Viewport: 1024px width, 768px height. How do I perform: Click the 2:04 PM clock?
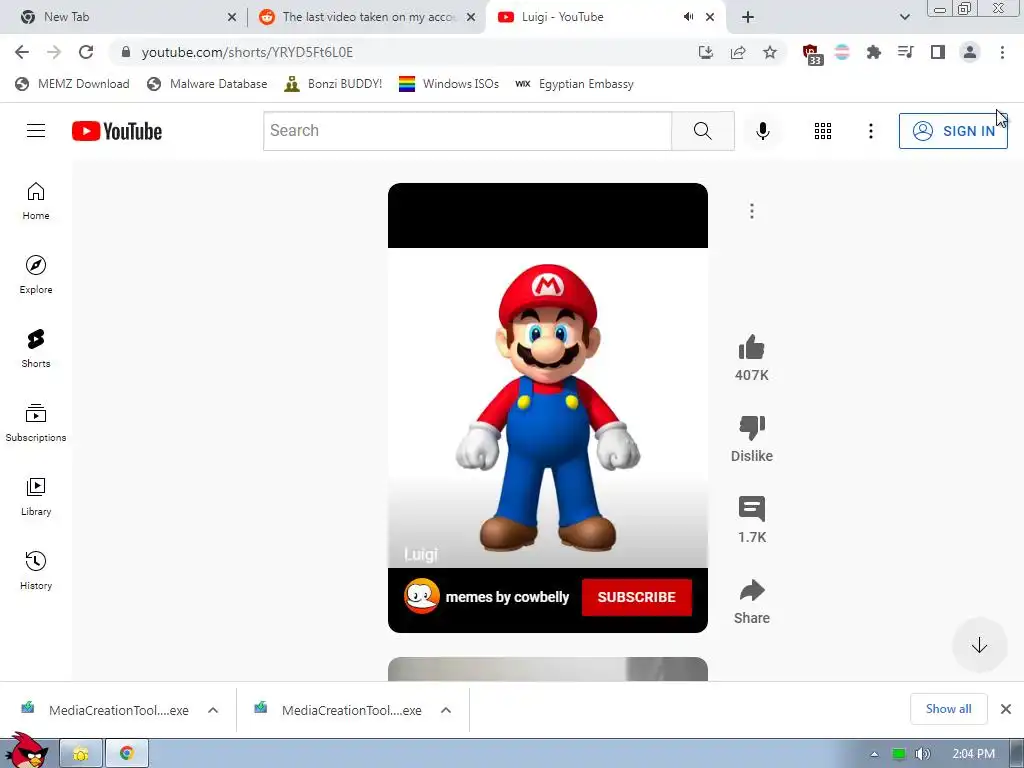click(x=974, y=754)
